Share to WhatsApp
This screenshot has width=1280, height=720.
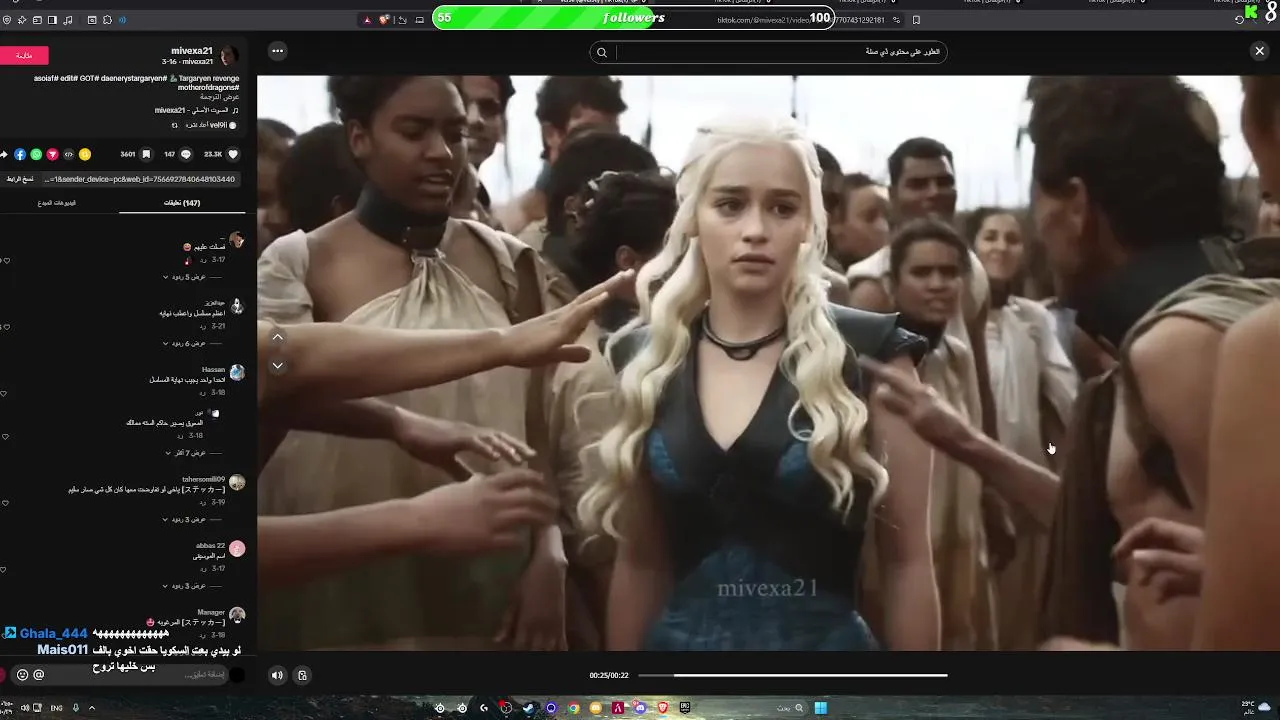(x=36, y=154)
